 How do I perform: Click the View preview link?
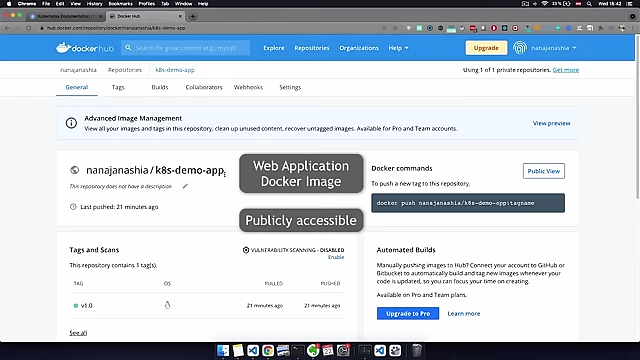coord(551,123)
